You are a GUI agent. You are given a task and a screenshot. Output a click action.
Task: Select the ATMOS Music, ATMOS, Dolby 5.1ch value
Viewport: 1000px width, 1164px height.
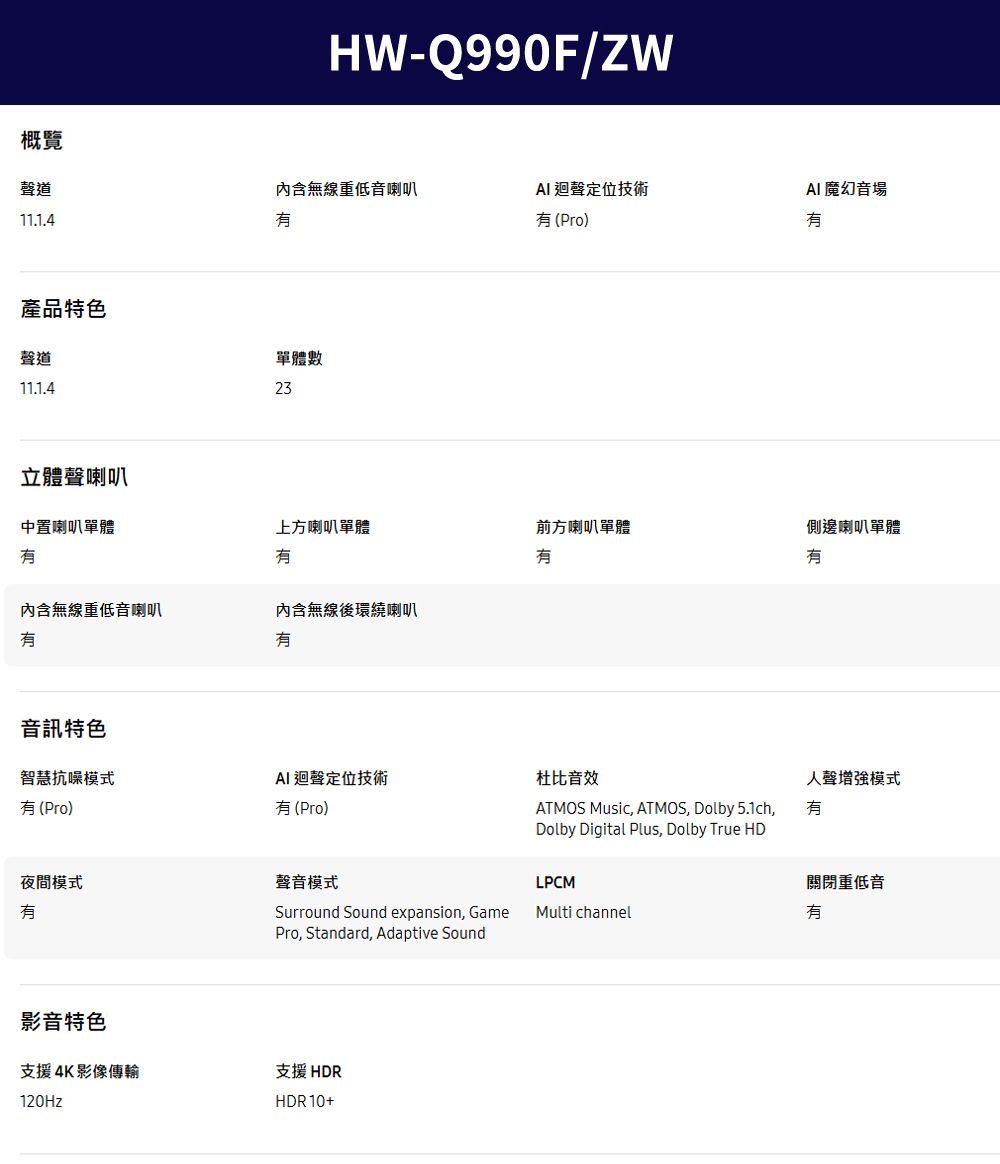[656, 819]
